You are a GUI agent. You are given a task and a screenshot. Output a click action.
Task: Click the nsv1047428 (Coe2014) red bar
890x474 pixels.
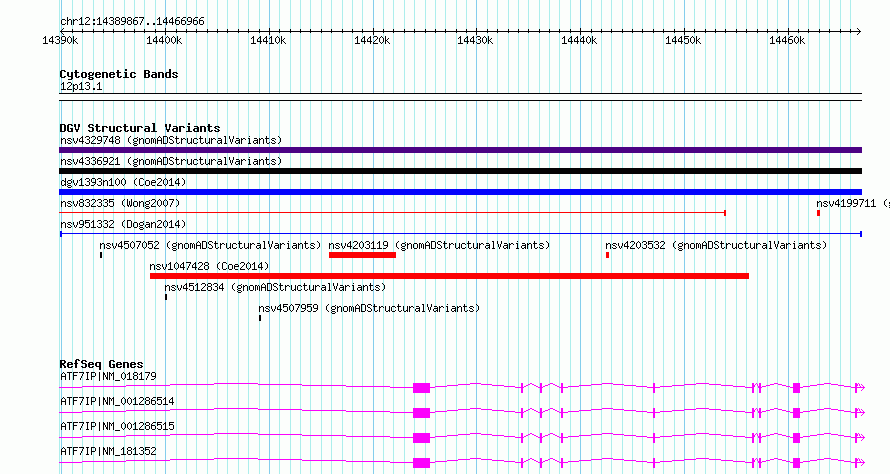coord(449,276)
